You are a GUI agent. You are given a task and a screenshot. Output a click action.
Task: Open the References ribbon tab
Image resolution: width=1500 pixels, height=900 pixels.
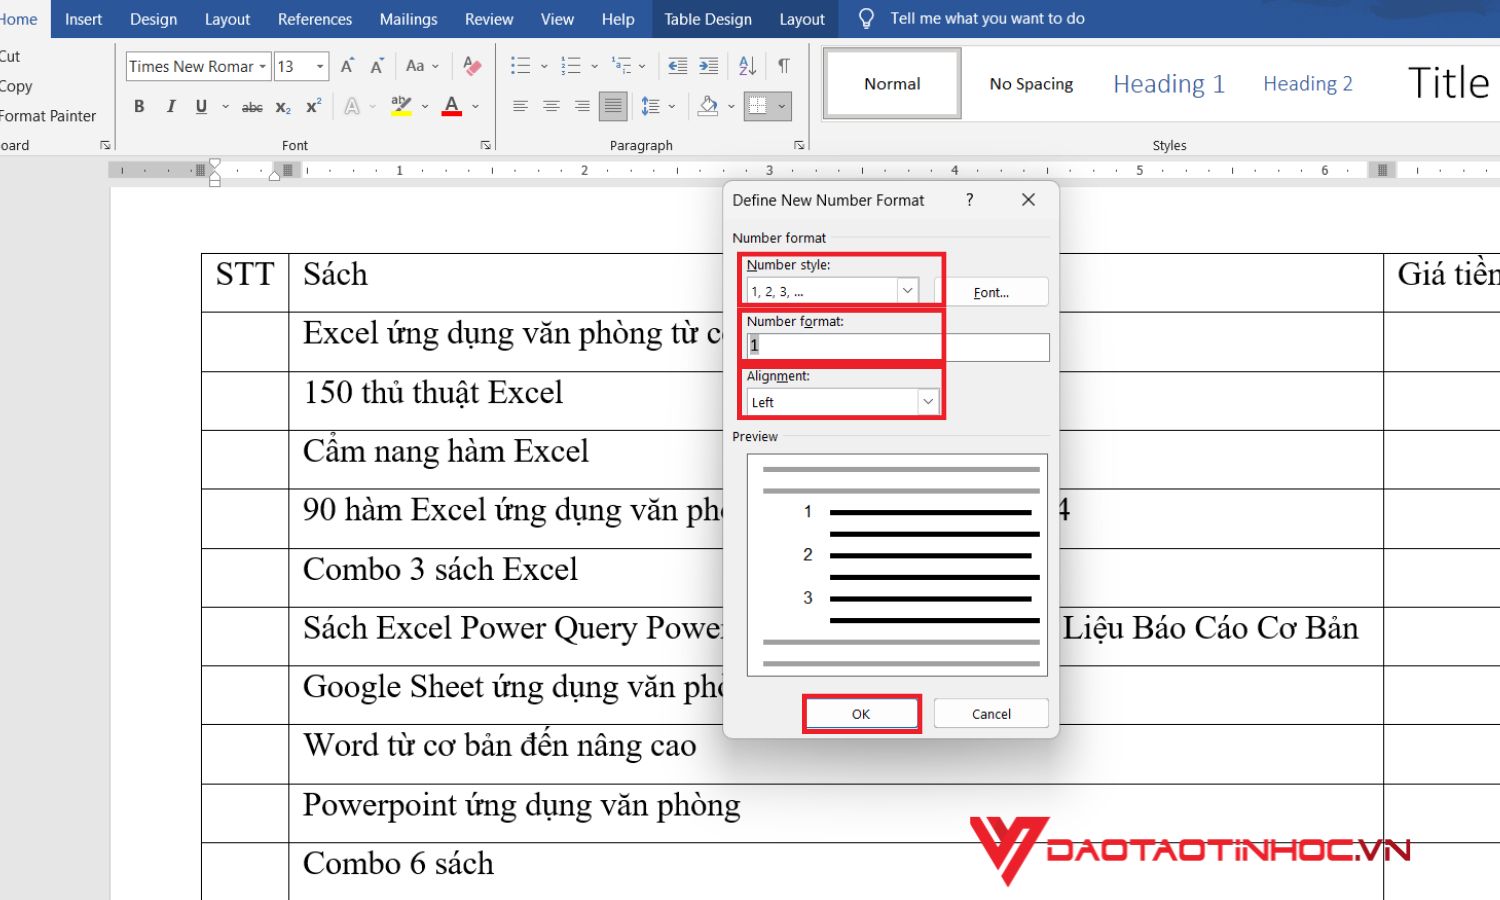pyautogui.click(x=314, y=18)
